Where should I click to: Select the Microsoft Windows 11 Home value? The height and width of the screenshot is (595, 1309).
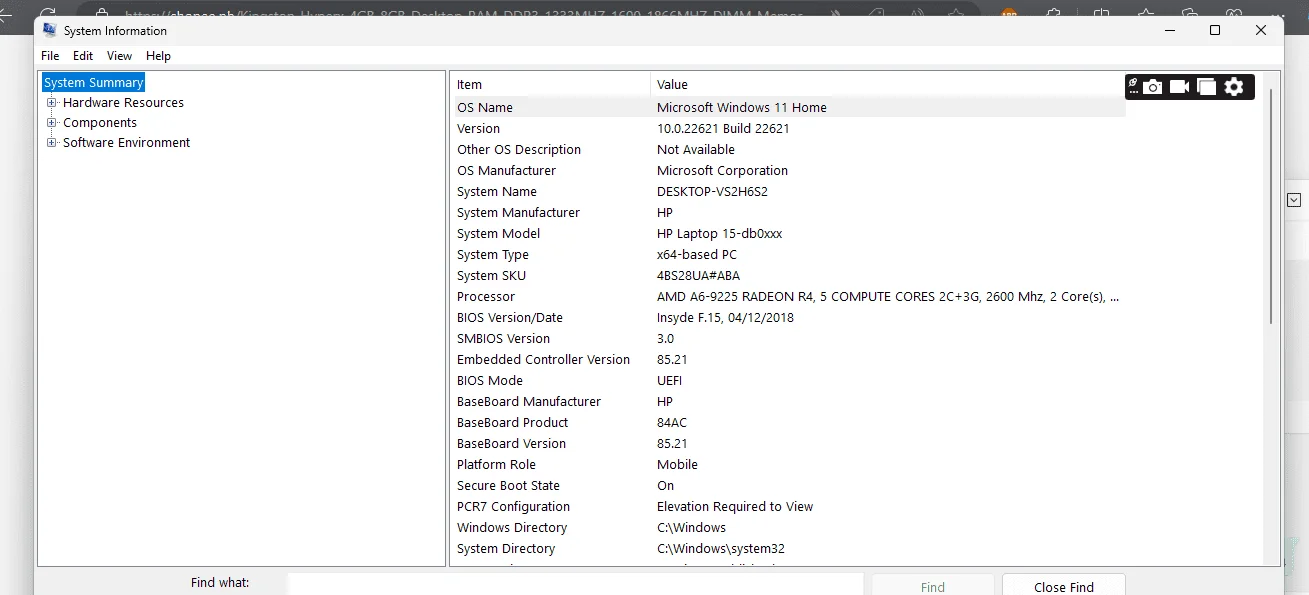742,107
